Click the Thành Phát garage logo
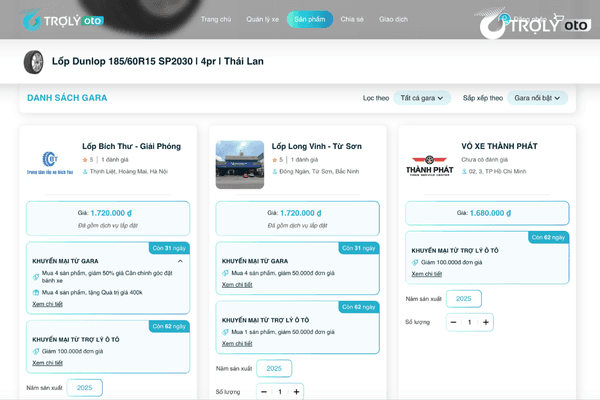The image size is (600, 400). coord(430,165)
